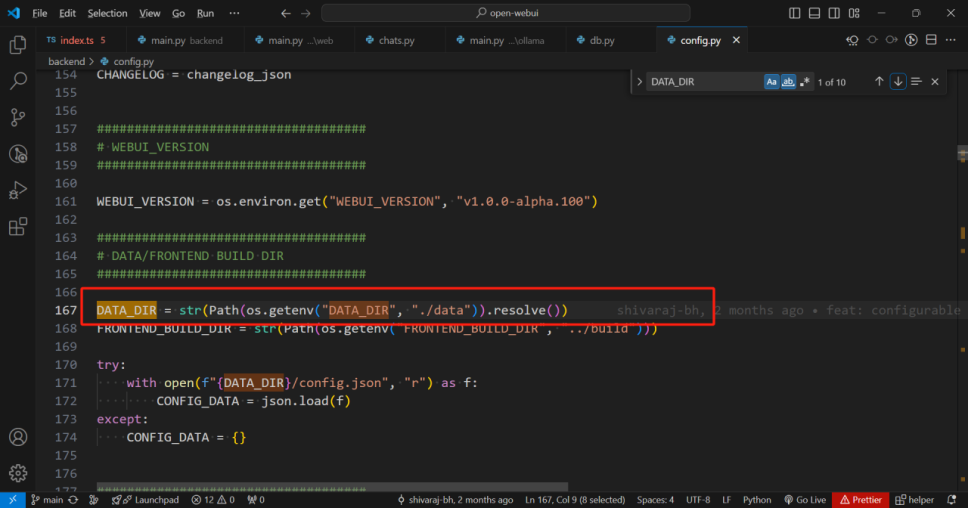Screen dimensions: 968x508
Task: Open the Run menu
Action: 205,13
